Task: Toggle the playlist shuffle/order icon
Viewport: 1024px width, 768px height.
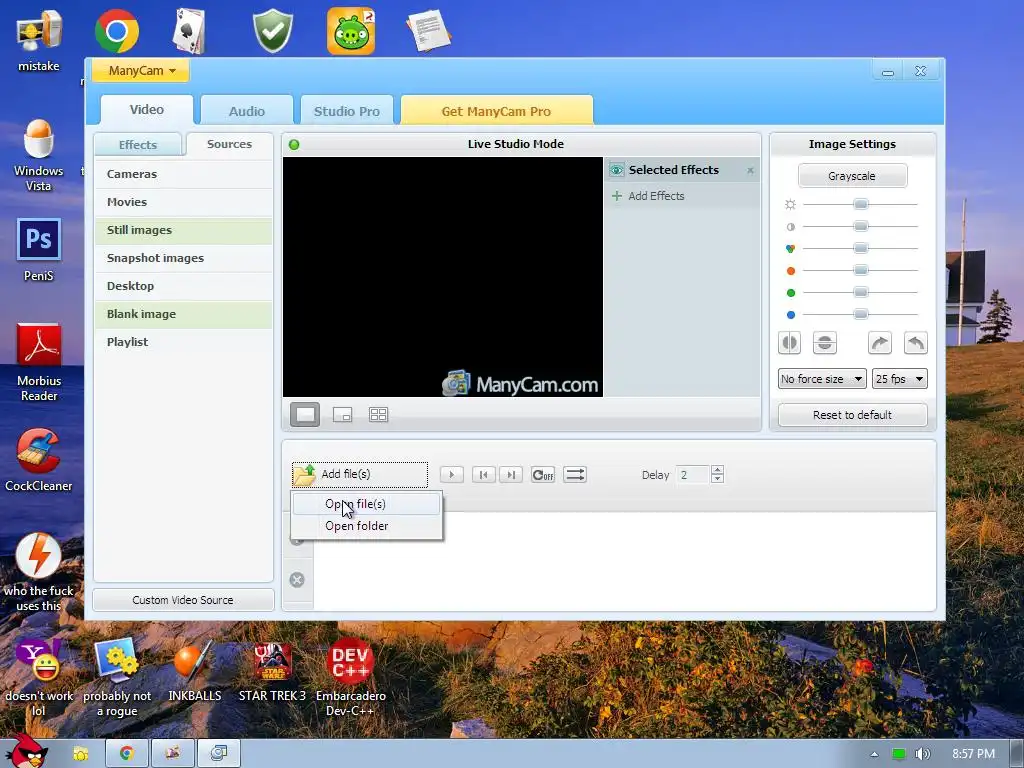Action: [575, 475]
